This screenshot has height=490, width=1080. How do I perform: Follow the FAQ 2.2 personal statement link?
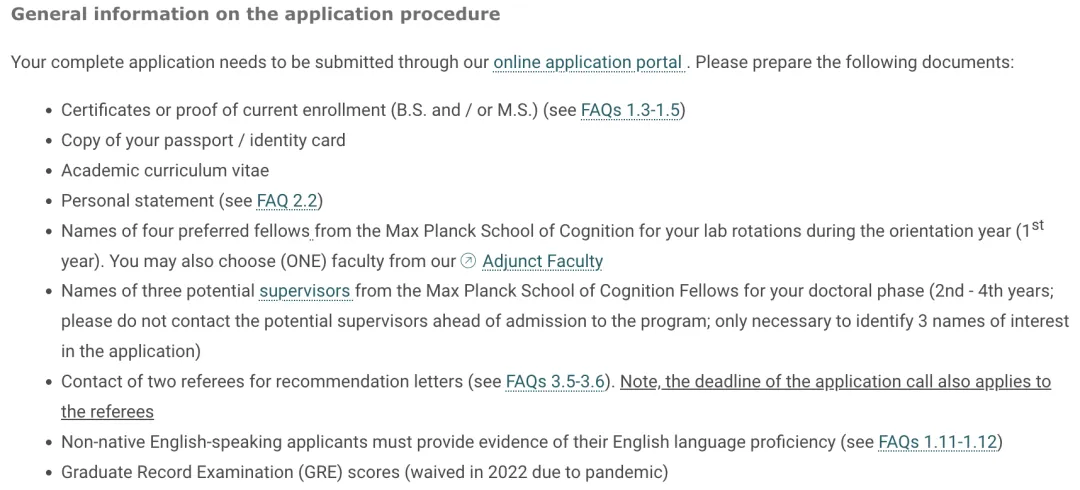click(x=287, y=201)
